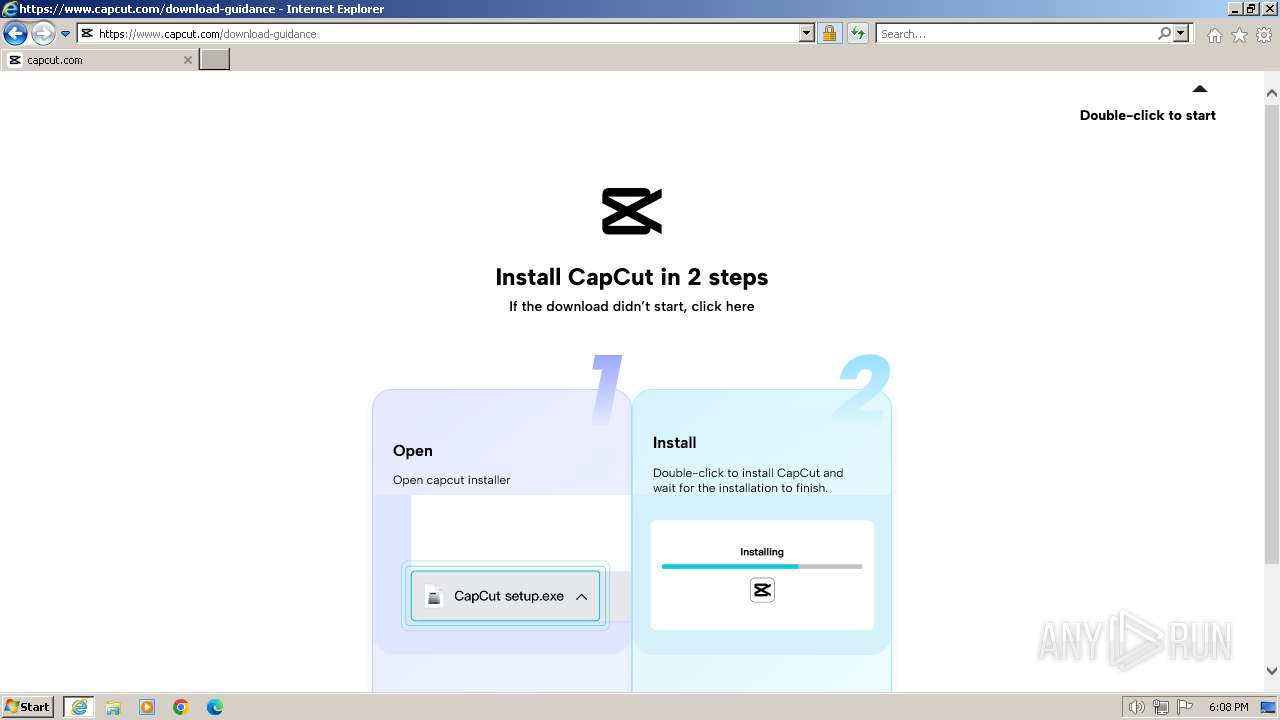This screenshot has width=1280, height=720.
Task: Select the capcut.com tab
Action: tap(98, 60)
